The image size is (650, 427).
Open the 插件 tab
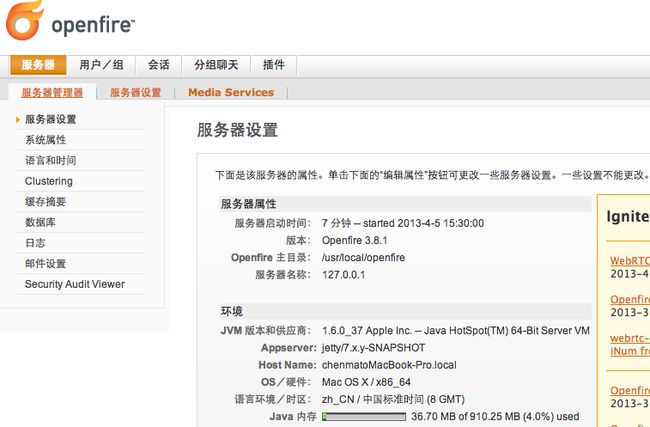coord(274,65)
